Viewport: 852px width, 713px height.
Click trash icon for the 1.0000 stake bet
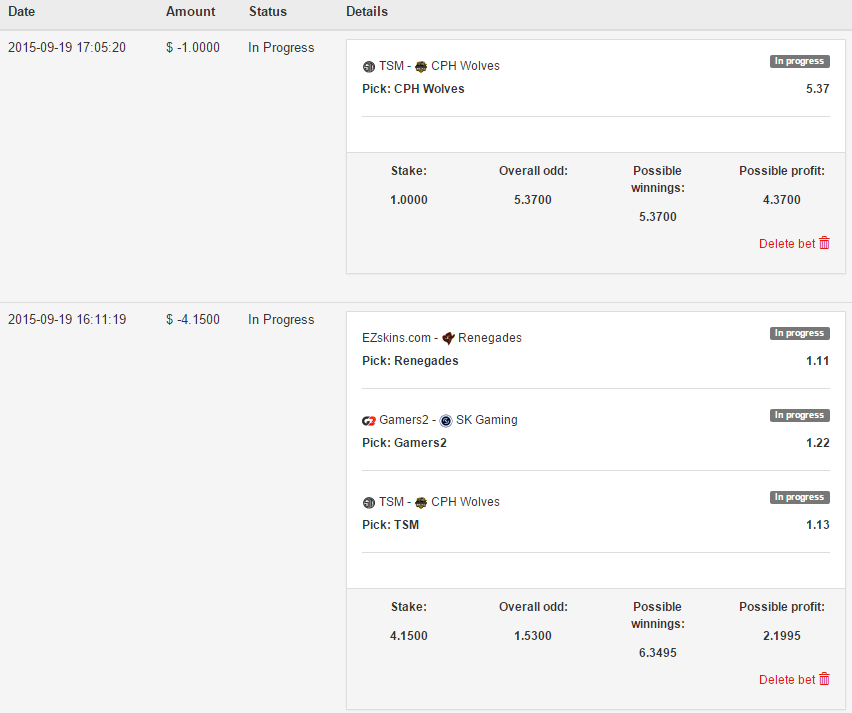pyautogui.click(x=824, y=243)
